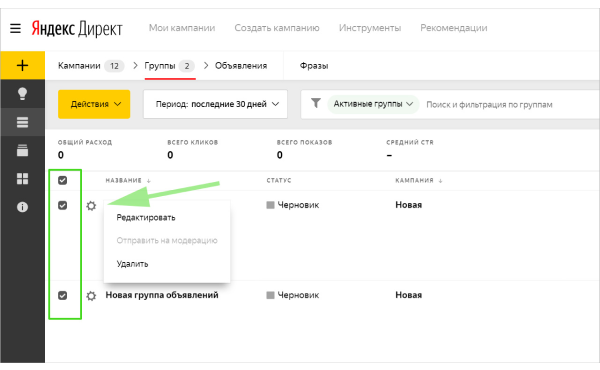
Task: Open the lightbulb recommendations sidebar icon
Action: click(x=23, y=94)
